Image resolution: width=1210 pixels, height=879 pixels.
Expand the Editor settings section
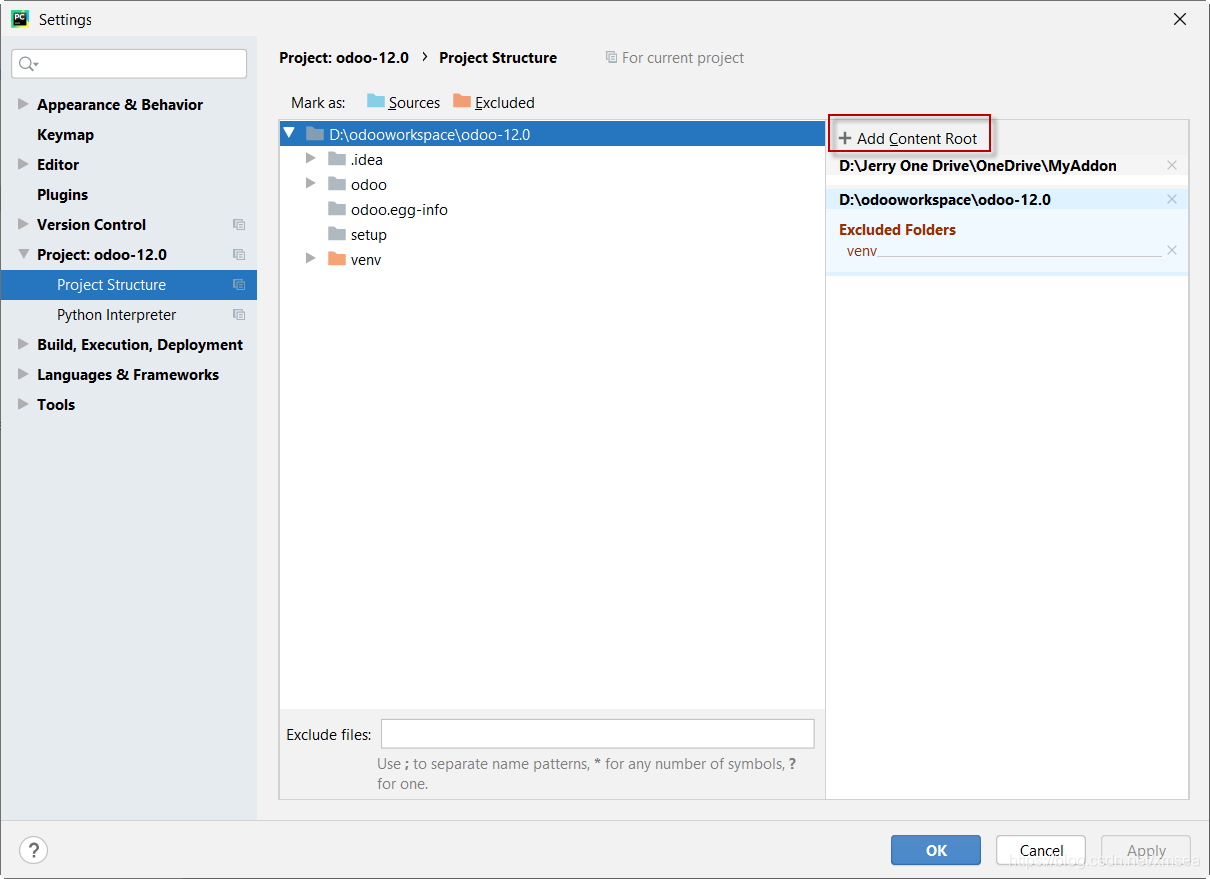point(23,164)
